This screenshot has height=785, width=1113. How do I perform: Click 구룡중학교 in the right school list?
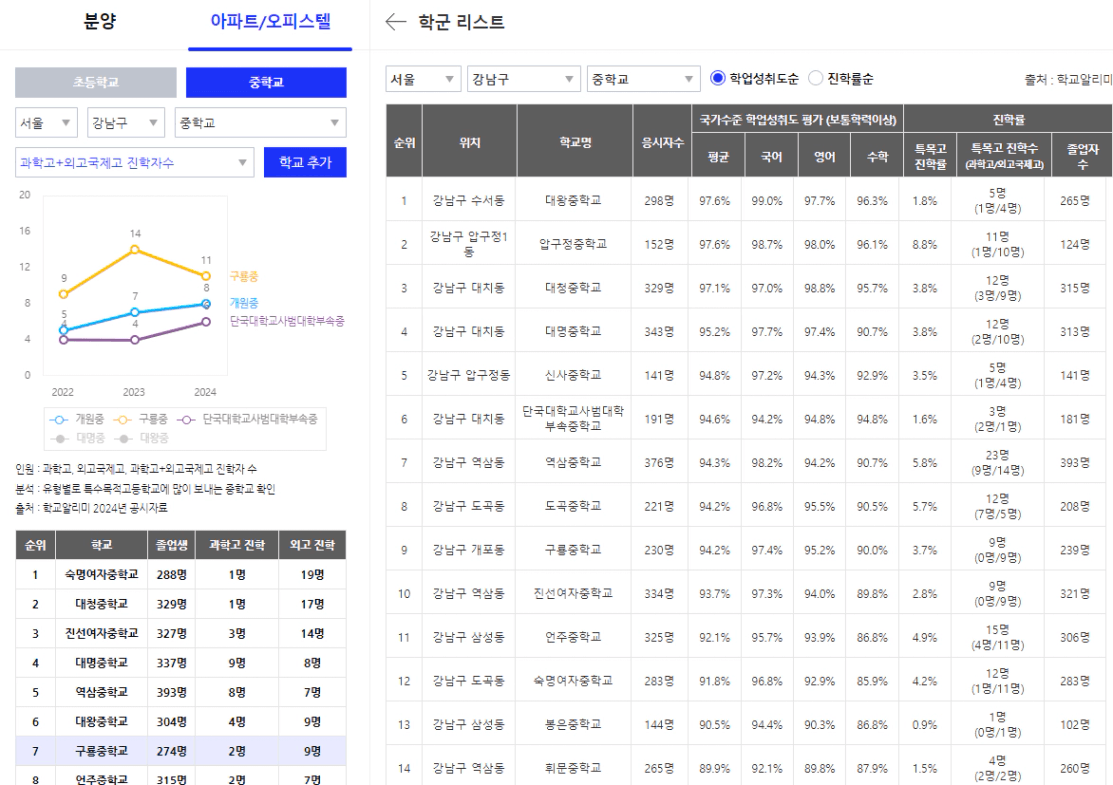[573, 550]
